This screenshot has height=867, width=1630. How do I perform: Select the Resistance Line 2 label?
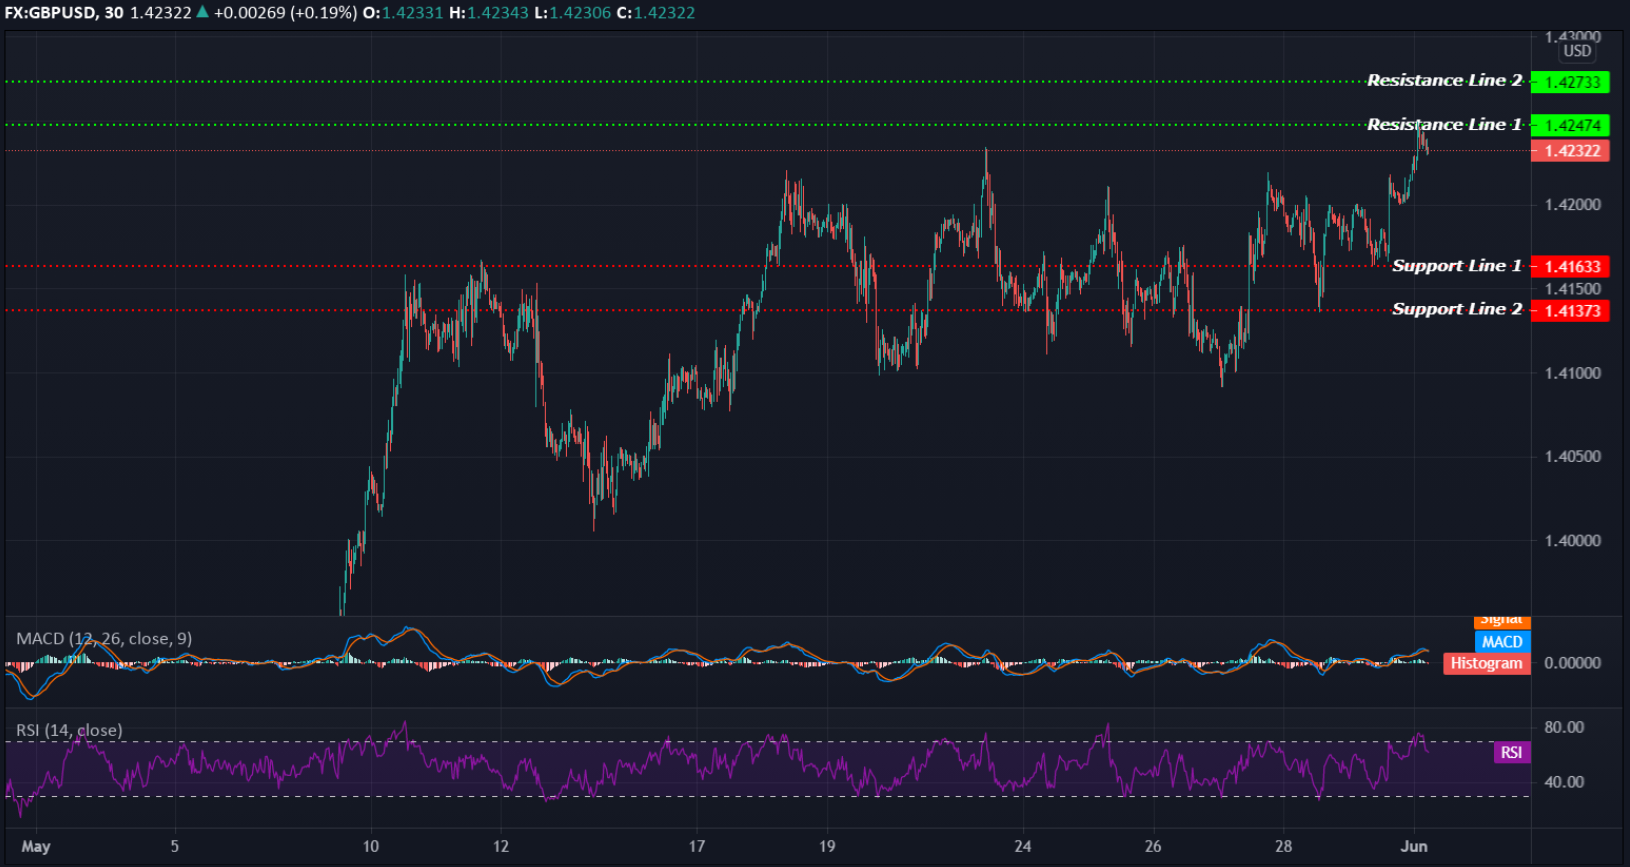pos(1445,80)
